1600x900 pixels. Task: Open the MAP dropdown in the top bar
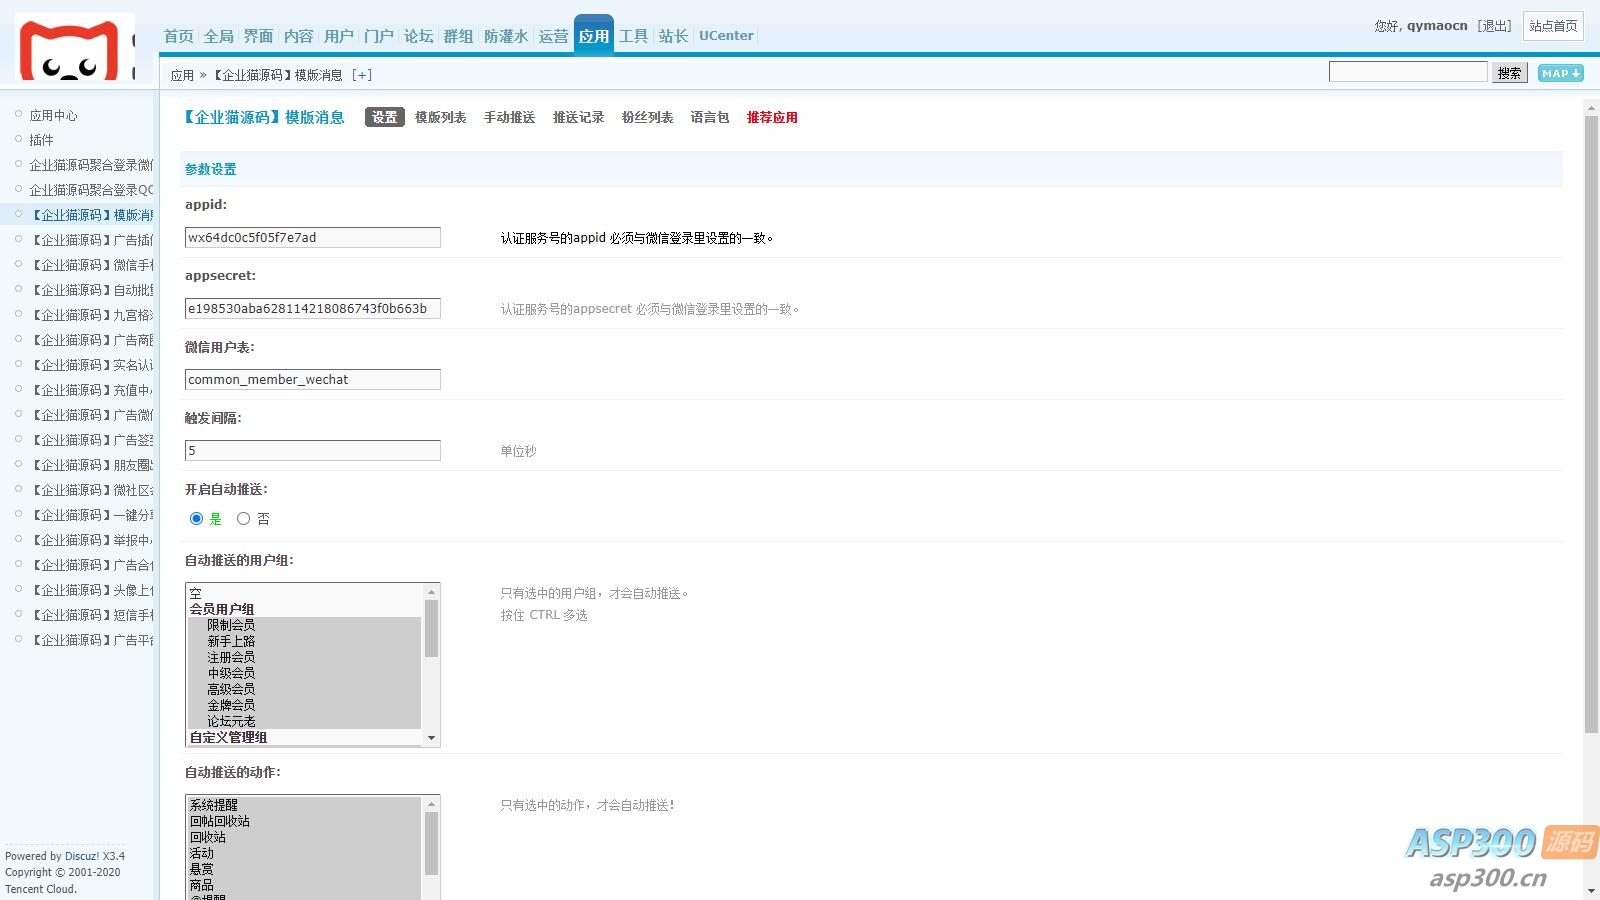click(x=1559, y=73)
